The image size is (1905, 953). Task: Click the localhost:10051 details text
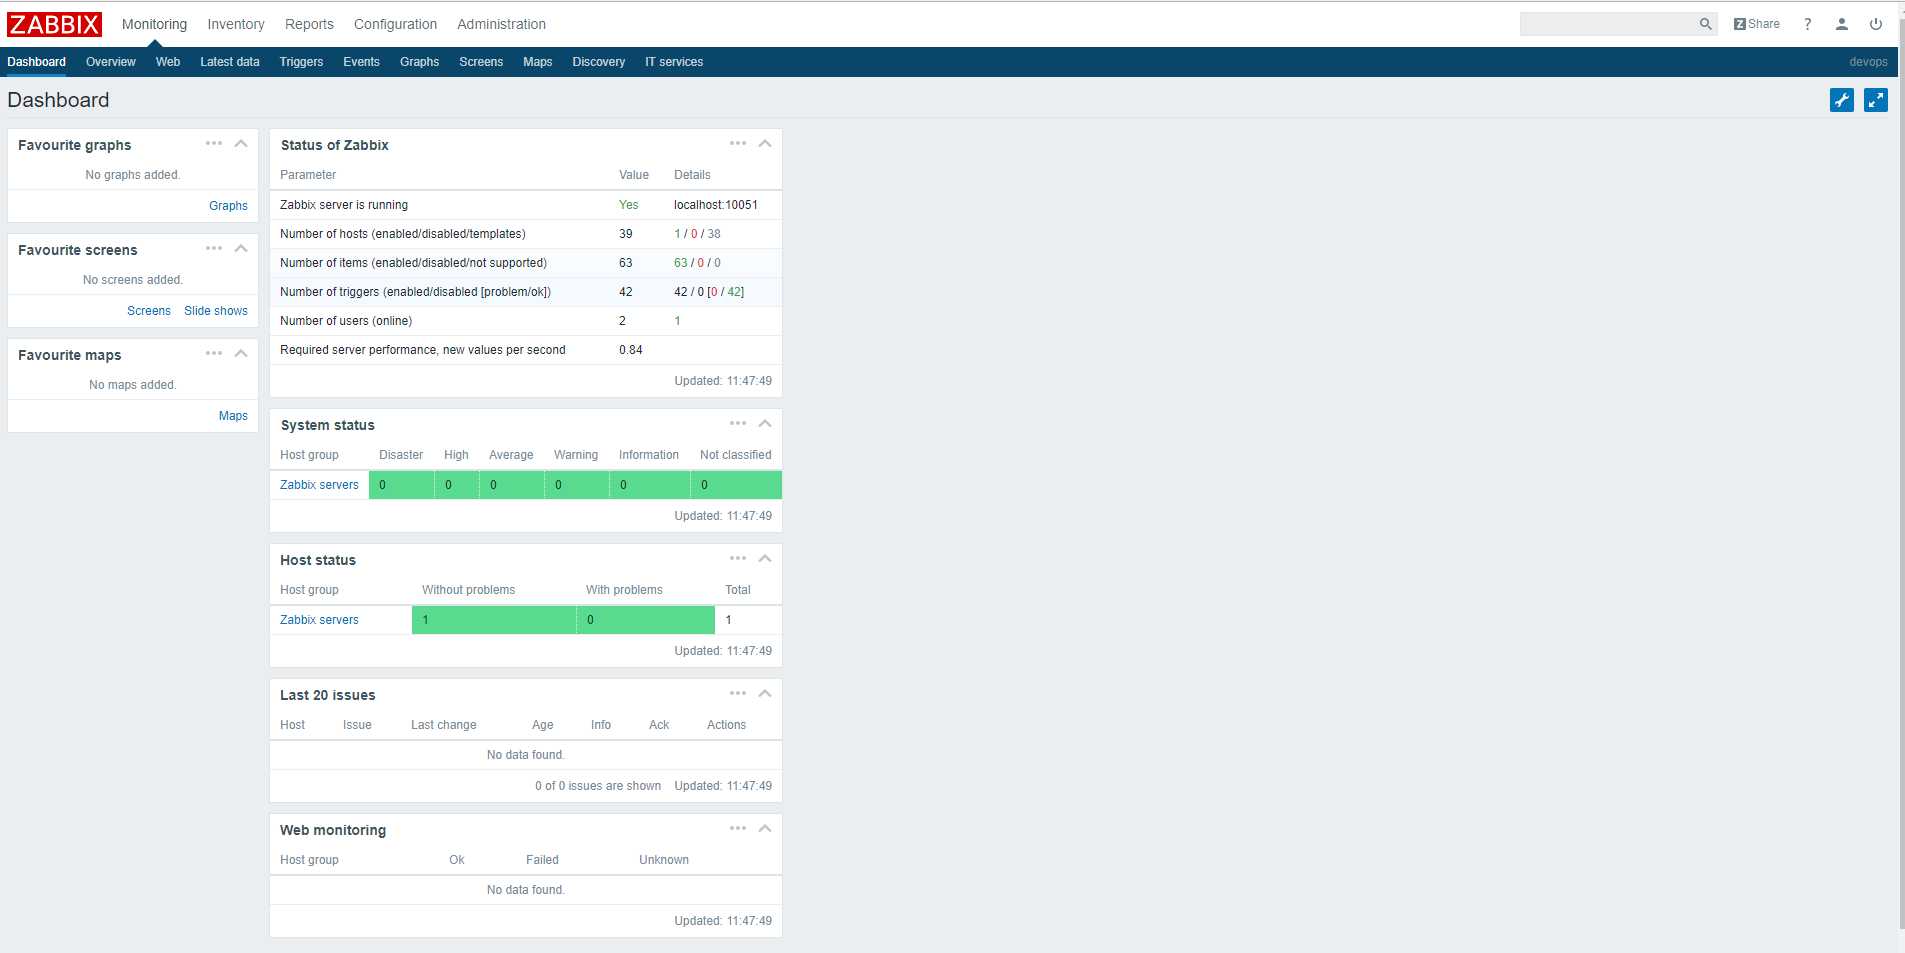pos(716,205)
